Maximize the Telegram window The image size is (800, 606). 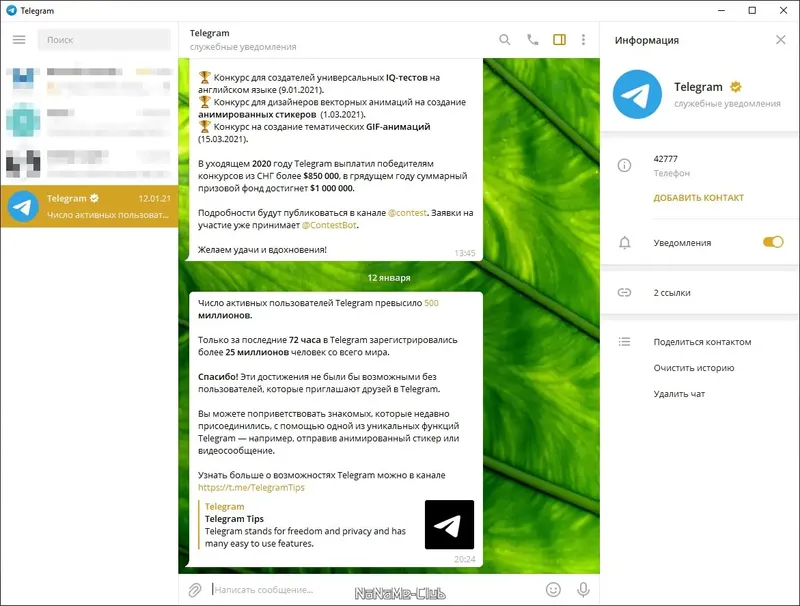click(752, 11)
